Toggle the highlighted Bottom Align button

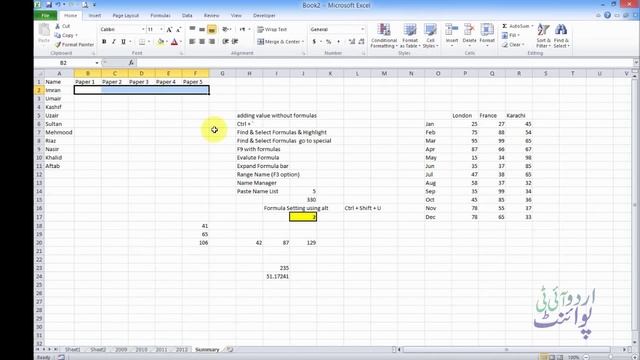[212, 29]
